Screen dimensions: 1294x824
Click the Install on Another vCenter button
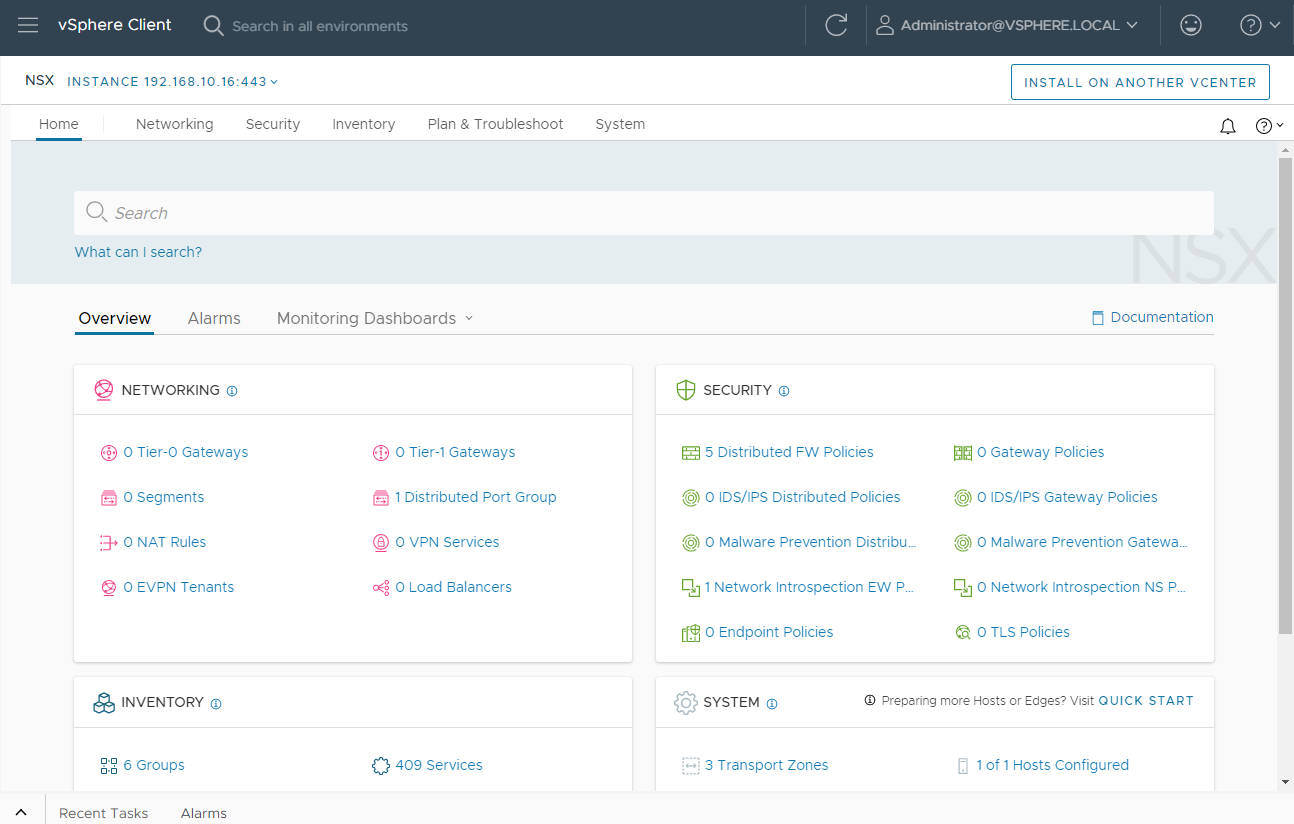(x=1140, y=82)
